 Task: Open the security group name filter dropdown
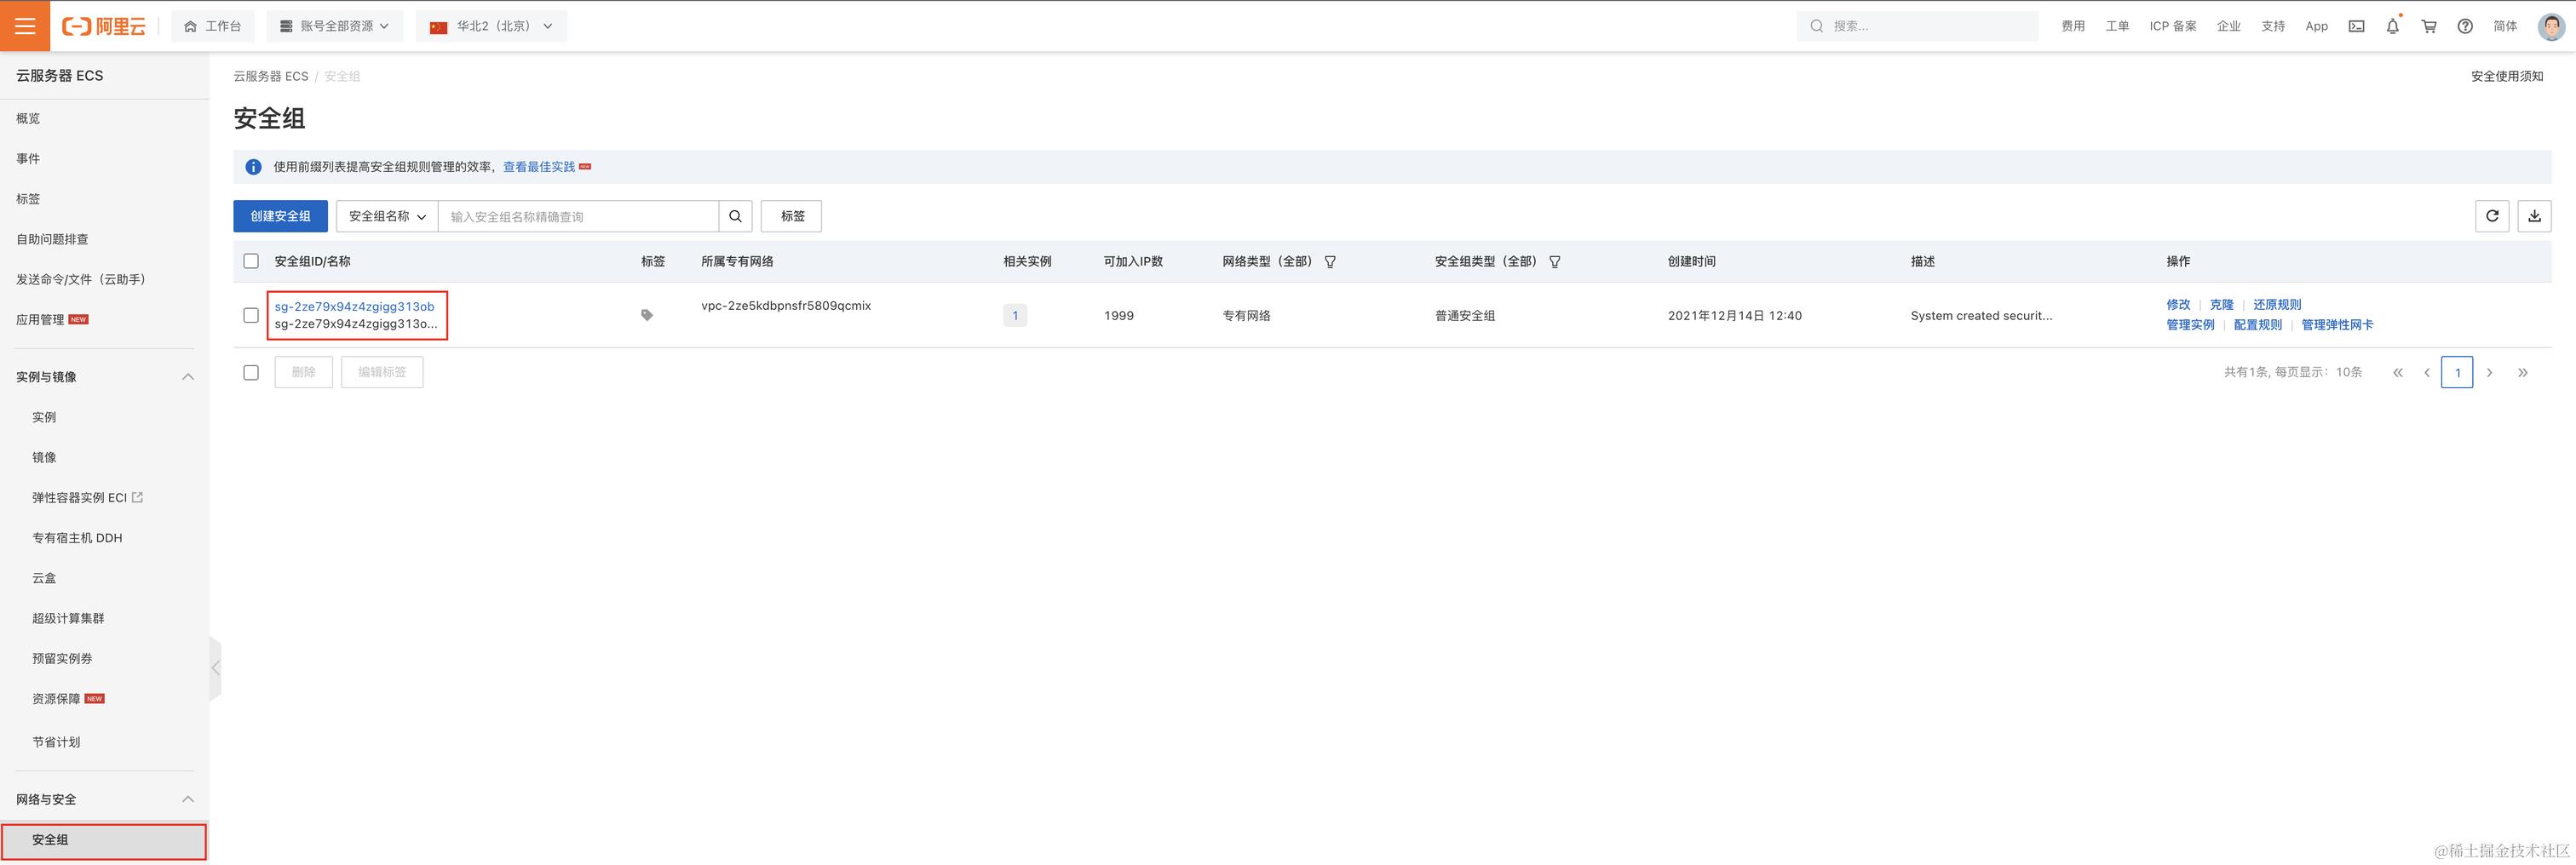point(387,216)
